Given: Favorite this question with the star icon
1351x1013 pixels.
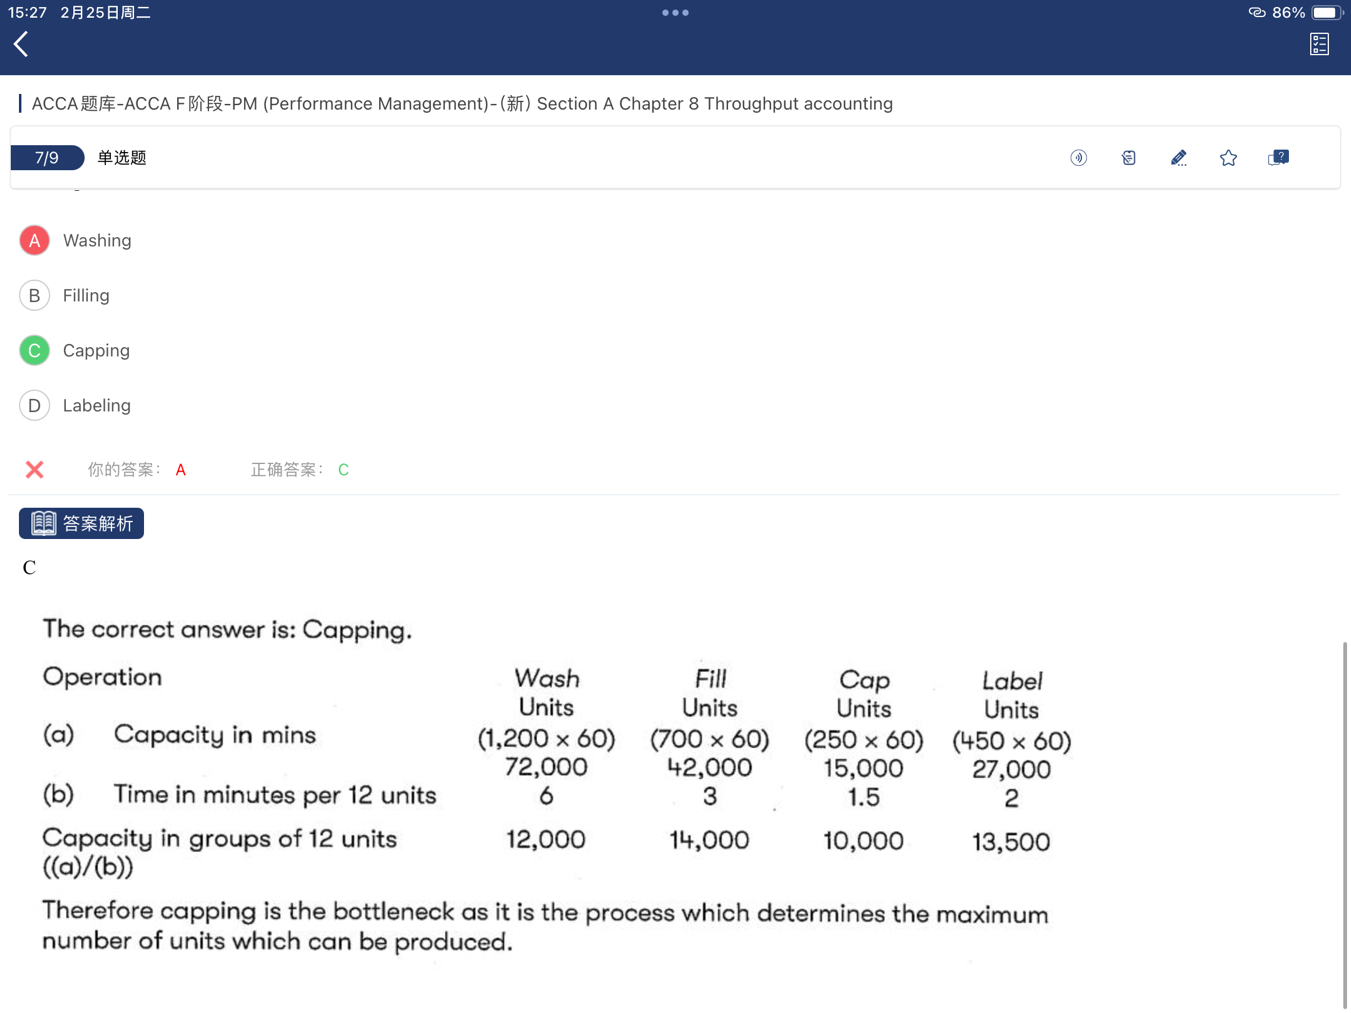Looking at the screenshot, I should pos(1228,158).
